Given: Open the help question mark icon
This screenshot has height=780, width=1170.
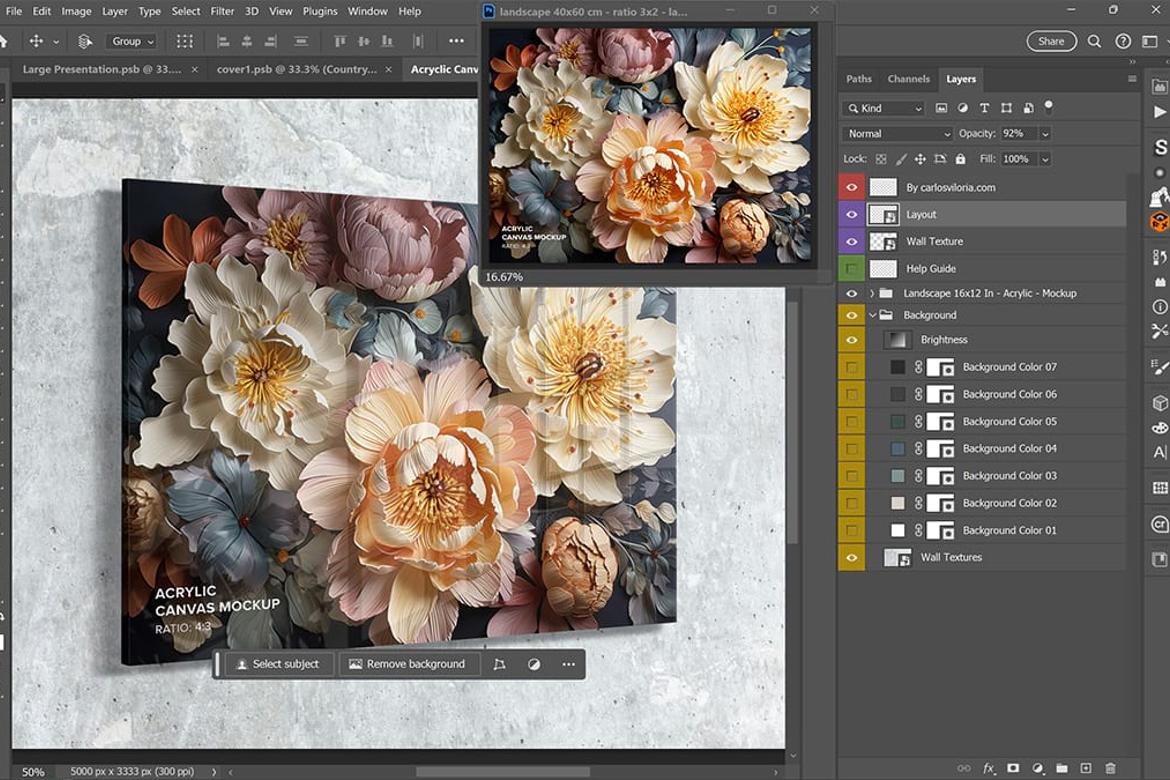Looking at the screenshot, I should point(1122,41).
